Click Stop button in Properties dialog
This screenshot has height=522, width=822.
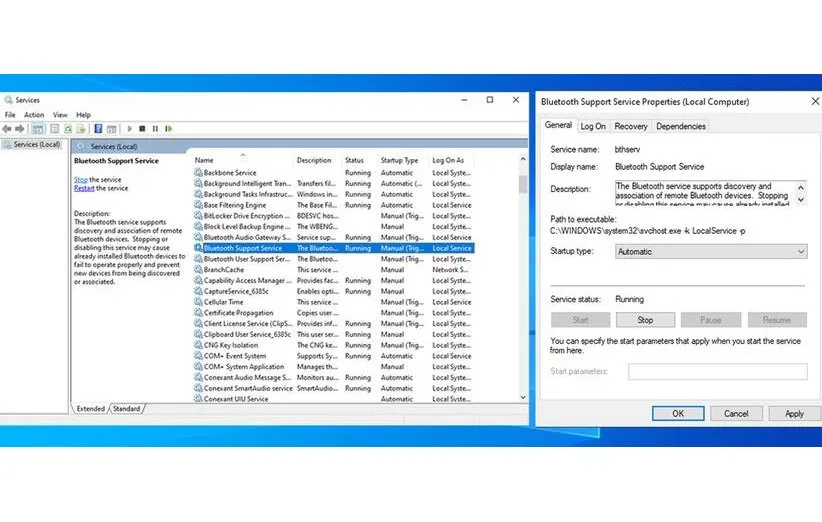645,320
